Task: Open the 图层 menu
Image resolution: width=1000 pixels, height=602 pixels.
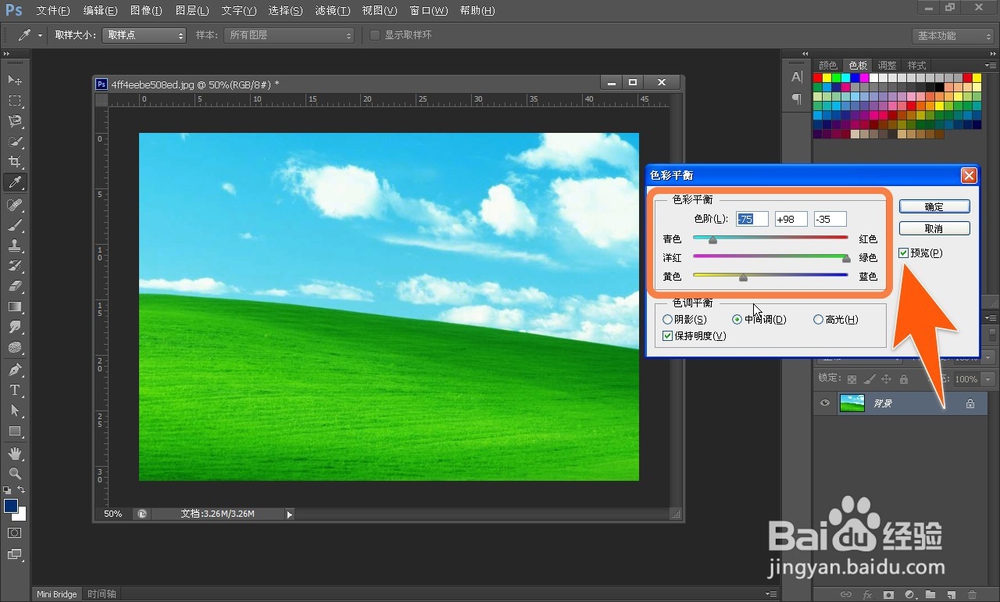Action: 192,11
